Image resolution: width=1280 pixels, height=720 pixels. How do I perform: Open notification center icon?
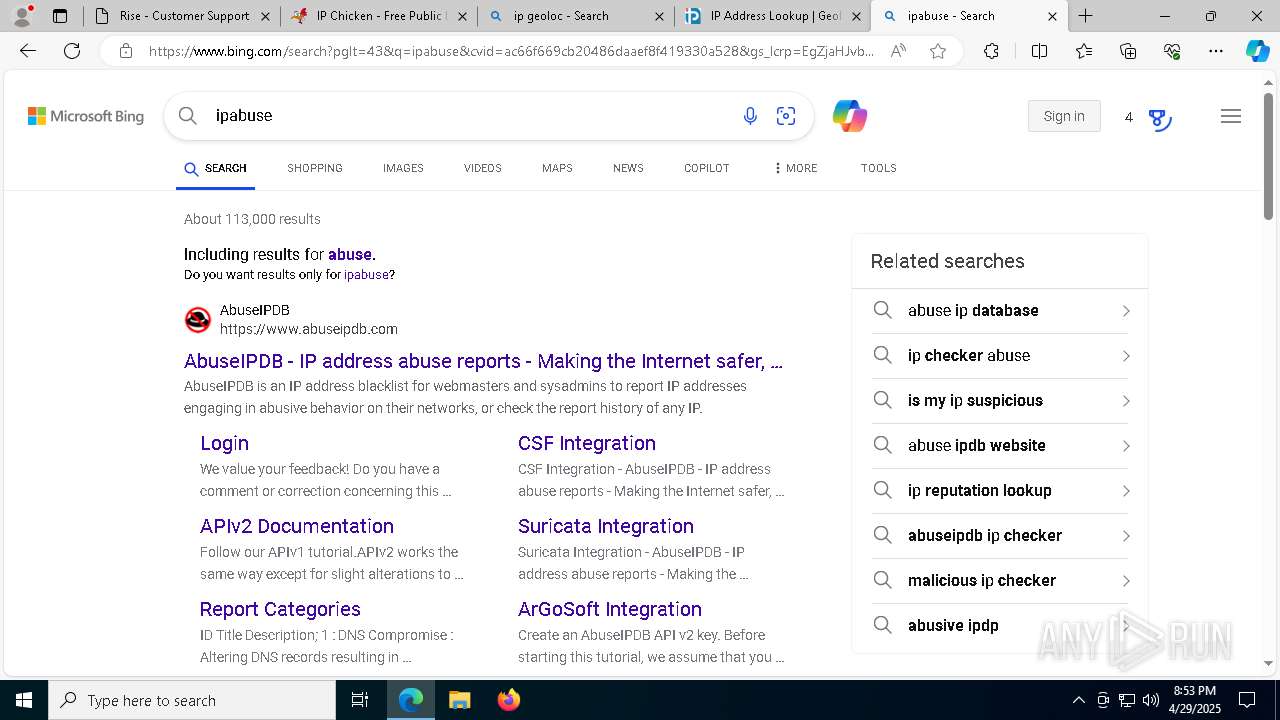point(1247,700)
